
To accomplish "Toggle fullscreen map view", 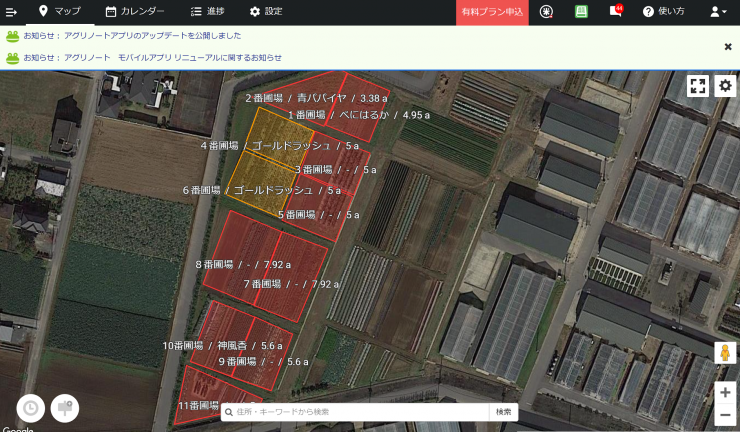I will (x=698, y=86).
